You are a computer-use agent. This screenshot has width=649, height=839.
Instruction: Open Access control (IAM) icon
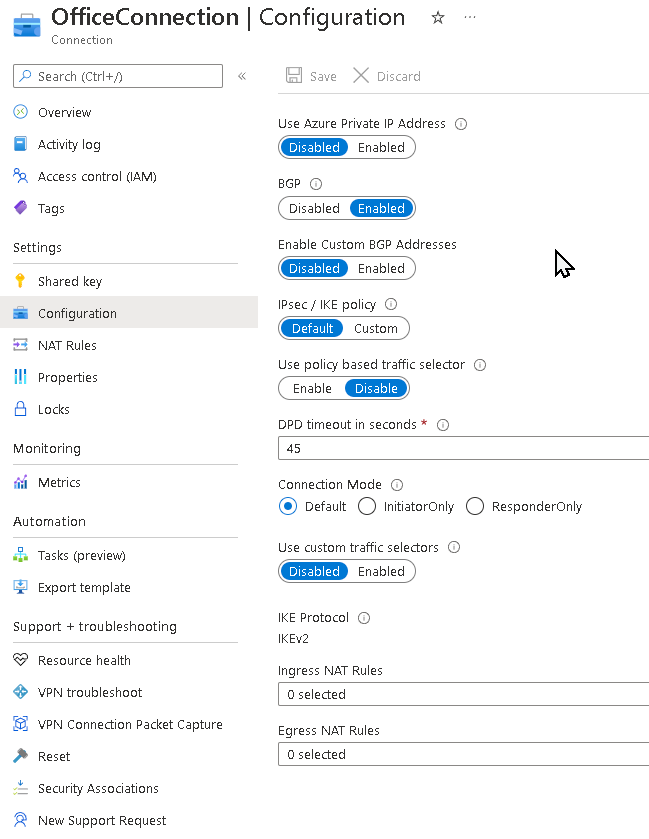[x=20, y=176]
